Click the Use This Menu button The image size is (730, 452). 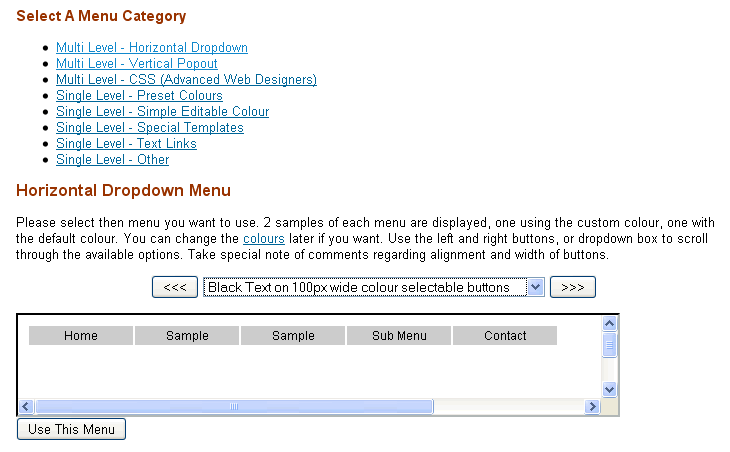[71, 429]
